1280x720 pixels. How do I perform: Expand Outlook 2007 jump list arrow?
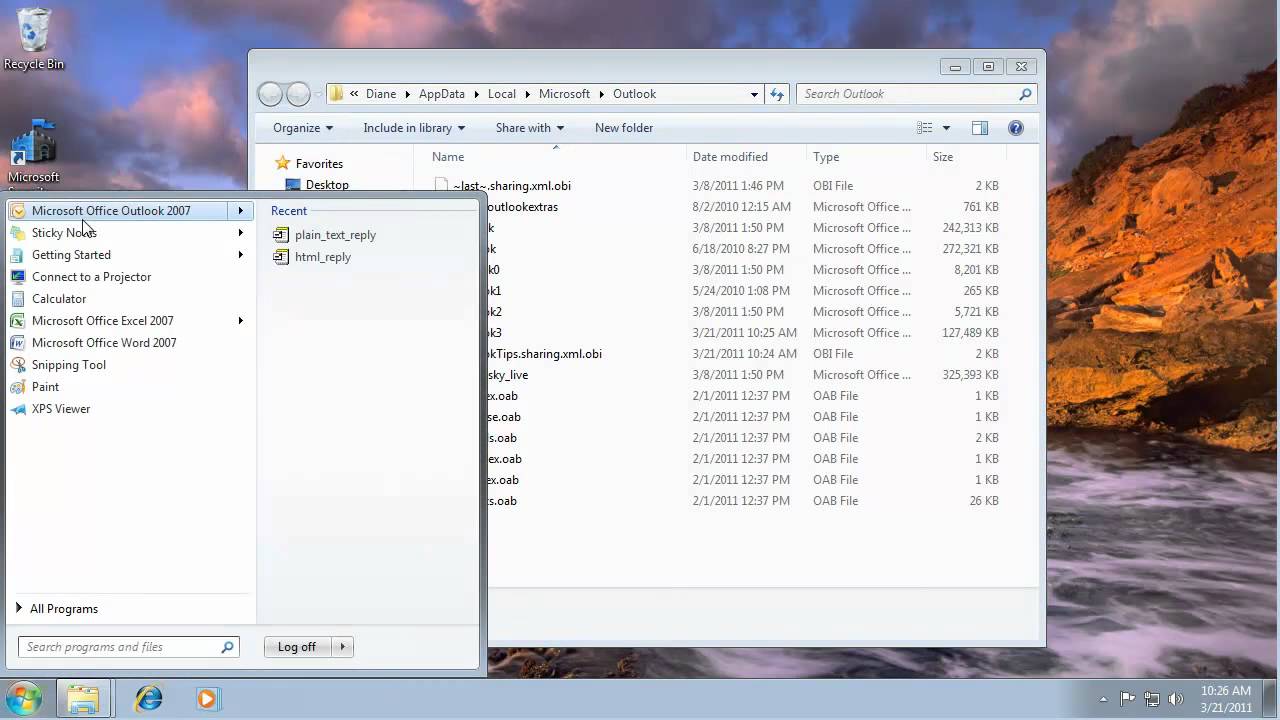pyautogui.click(x=240, y=211)
